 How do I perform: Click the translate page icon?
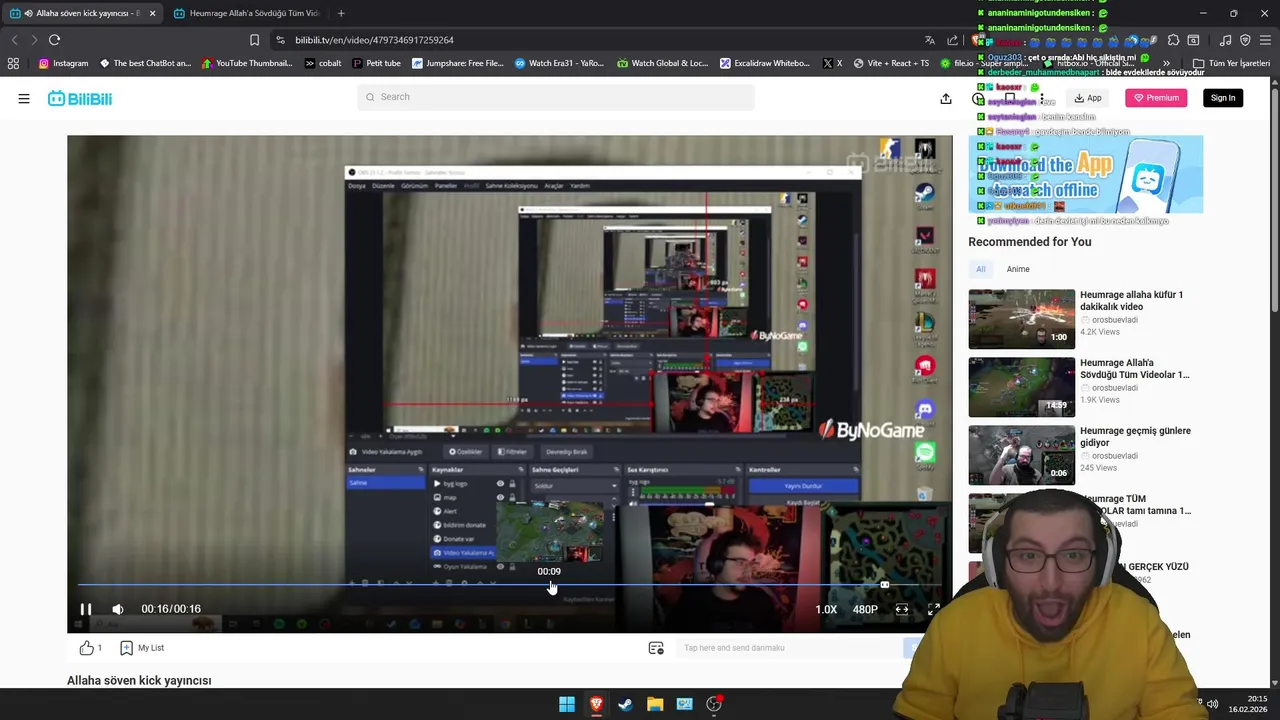point(930,40)
